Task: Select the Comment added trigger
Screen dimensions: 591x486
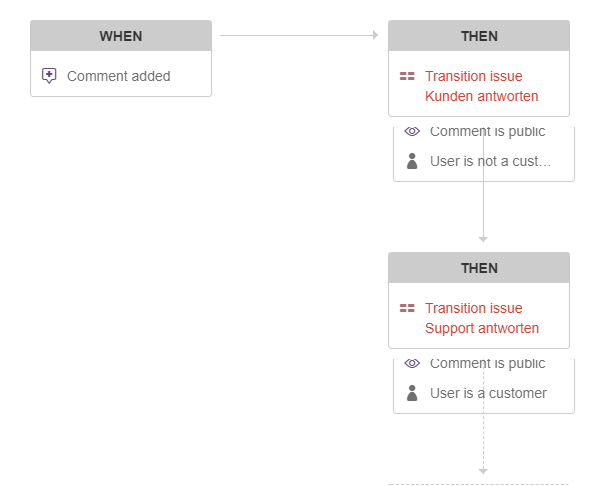Action: (121, 76)
